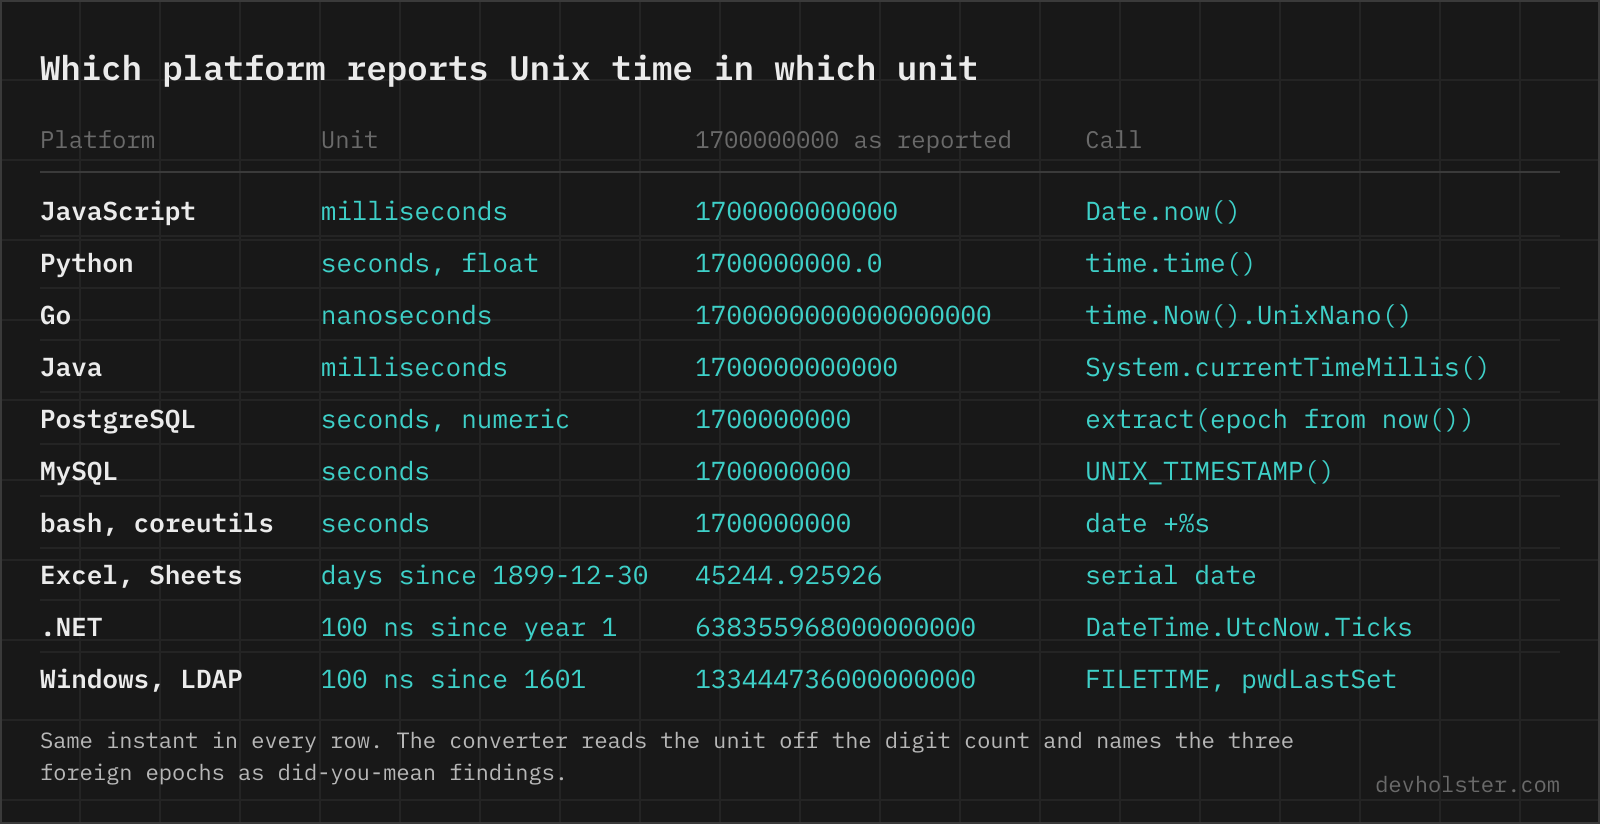Click the '1700000000 as reported' column header

[x=853, y=140]
